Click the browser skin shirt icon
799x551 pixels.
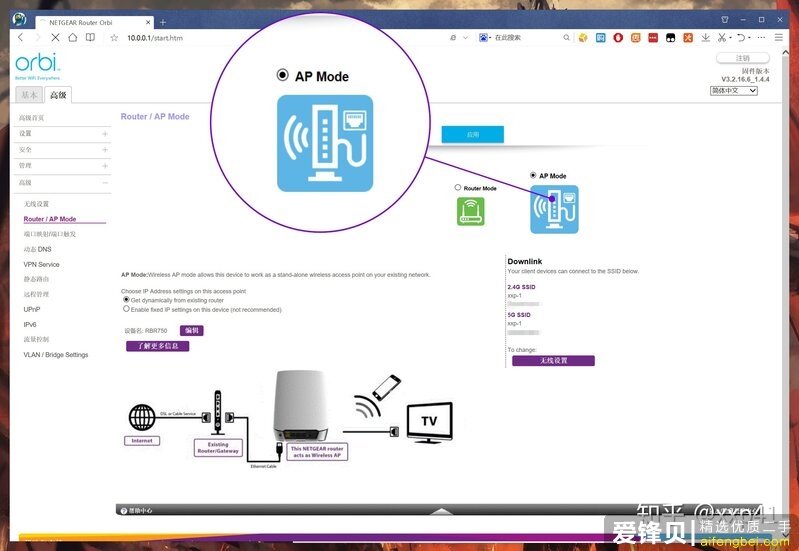725,19
